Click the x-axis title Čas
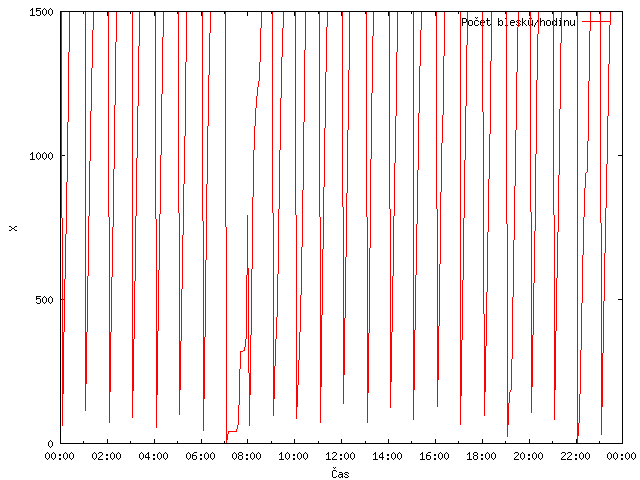 pyautogui.click(x=340, y=473)
